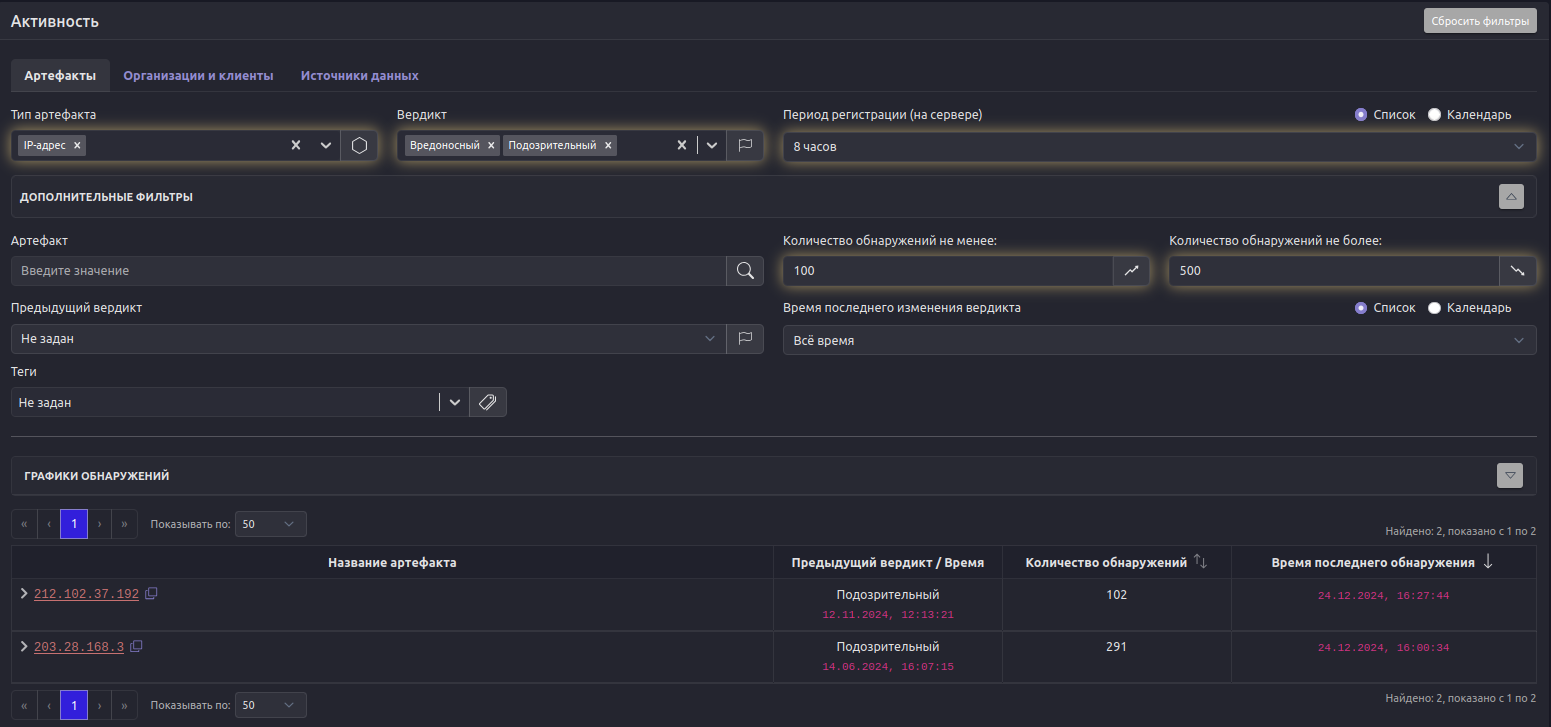
Task: Click the rising trend icon beside 100
Action: [x=1131, y=271]
